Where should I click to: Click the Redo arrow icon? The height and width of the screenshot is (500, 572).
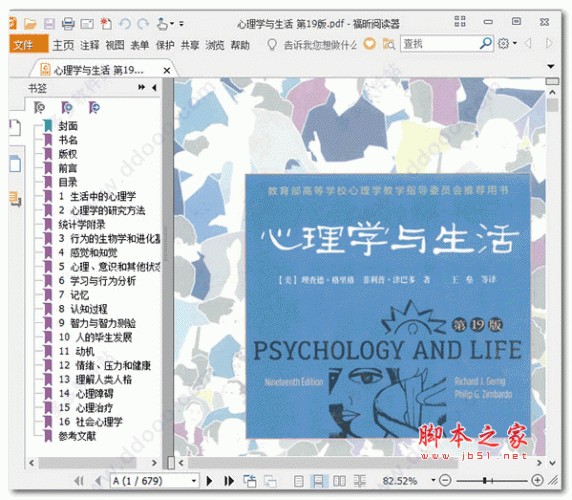[143, 24]
